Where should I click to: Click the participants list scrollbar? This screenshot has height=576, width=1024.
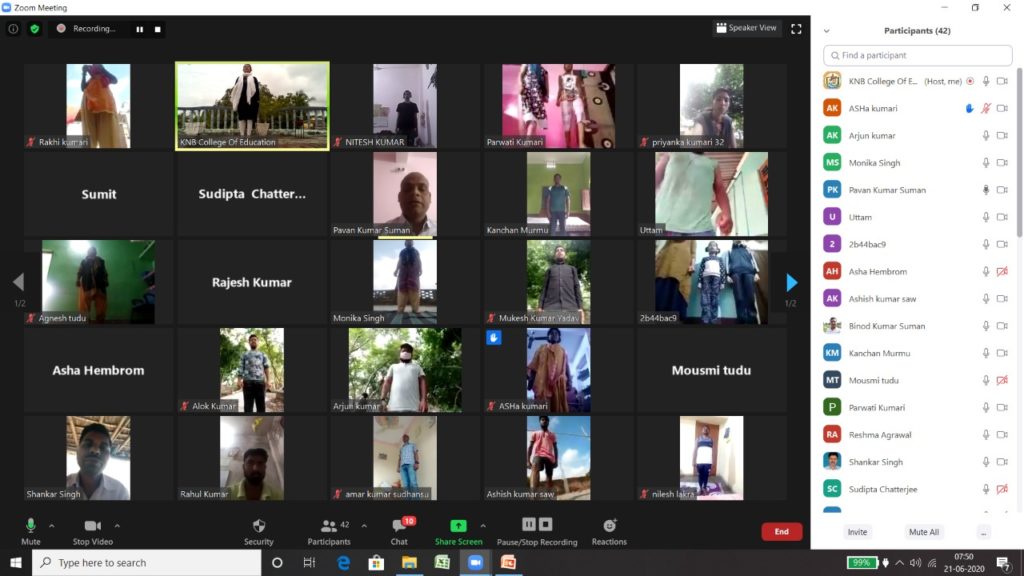tap(1019, 150)
